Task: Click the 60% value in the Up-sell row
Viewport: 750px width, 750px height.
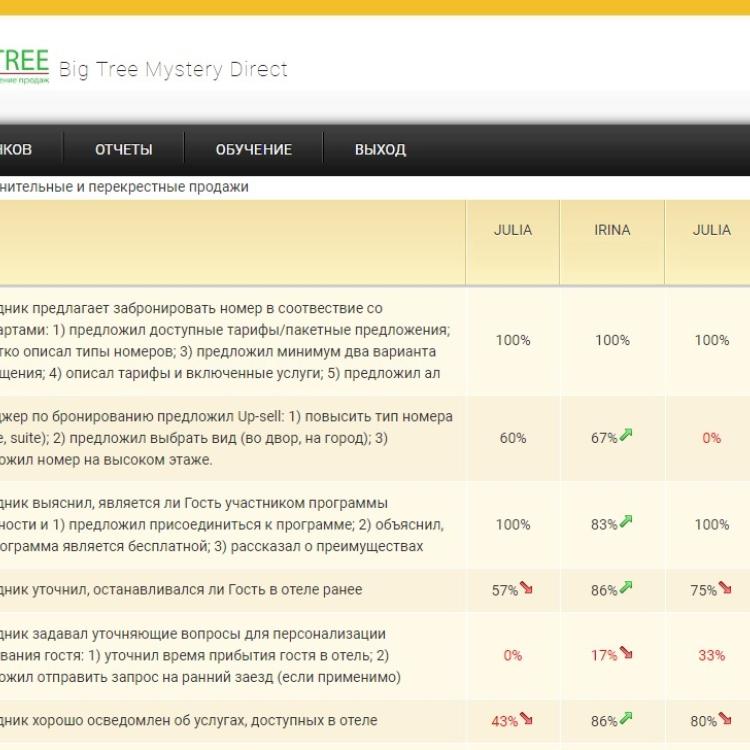Action: click(x=513, y=438)
